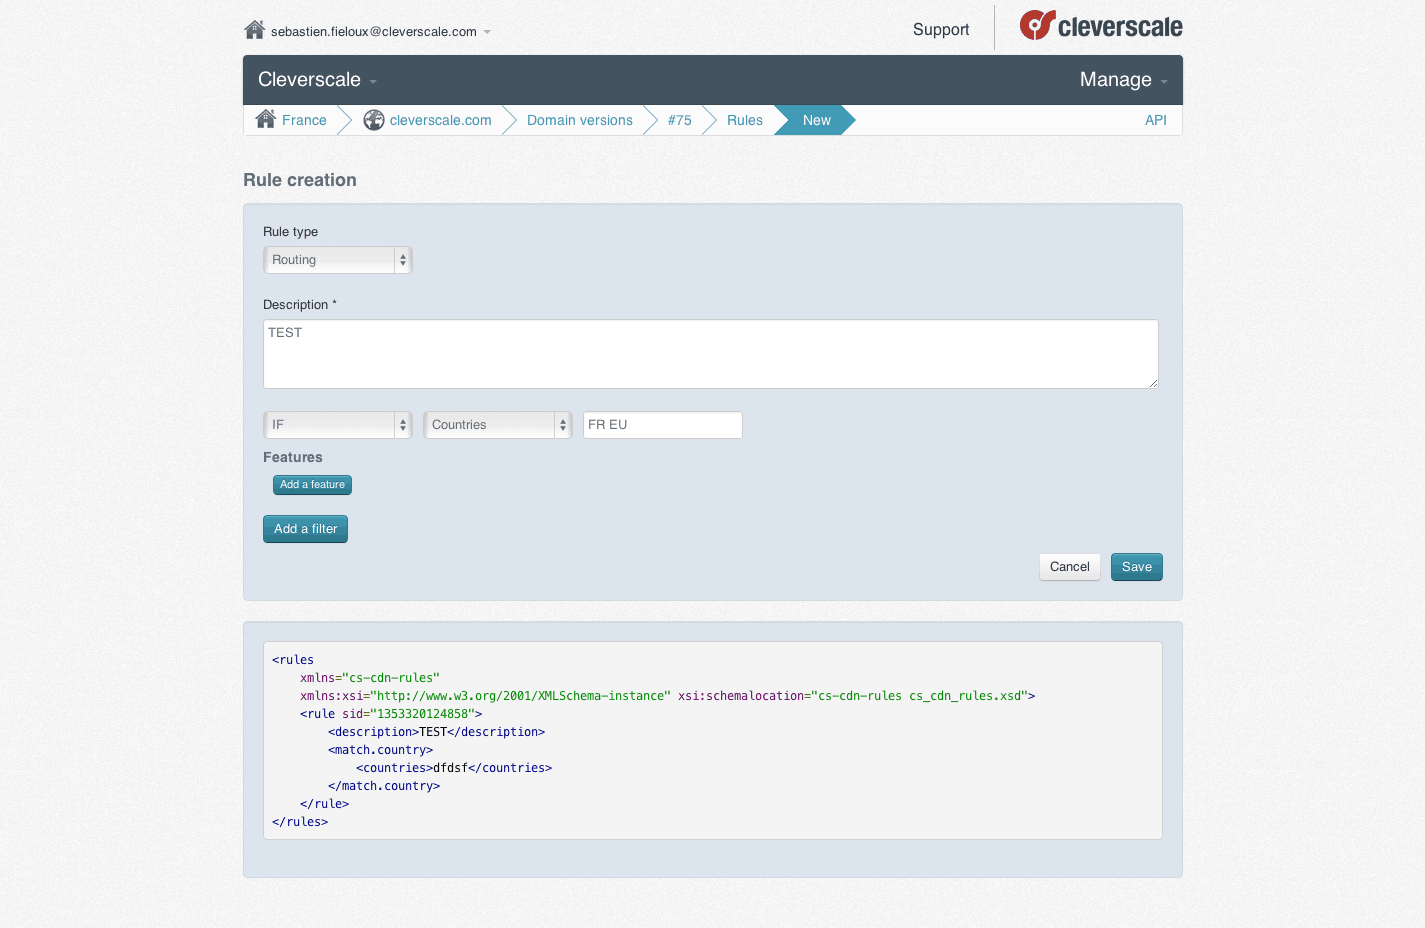Navigate to cleverscale.com breadcrumb
1425x928 pixels.
pyautogui.click(x=441, y=120)
